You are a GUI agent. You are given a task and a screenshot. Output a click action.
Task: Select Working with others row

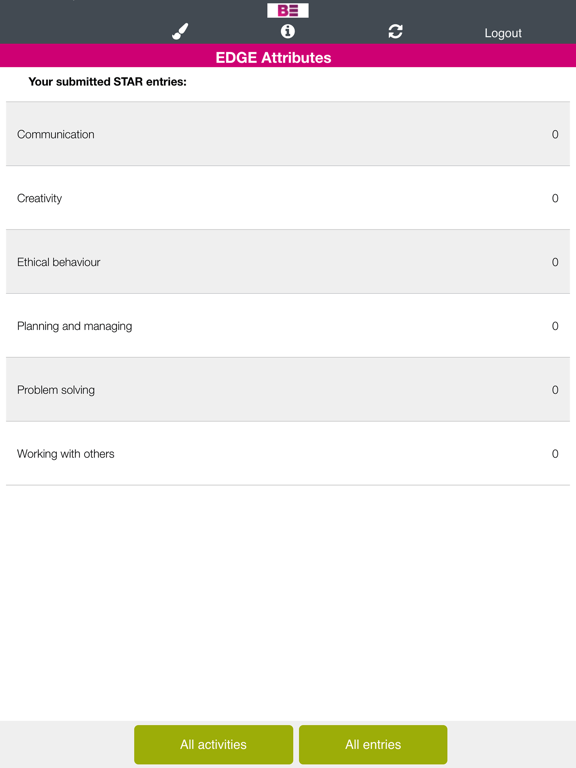pyautogui.click(x=288, y=454)
